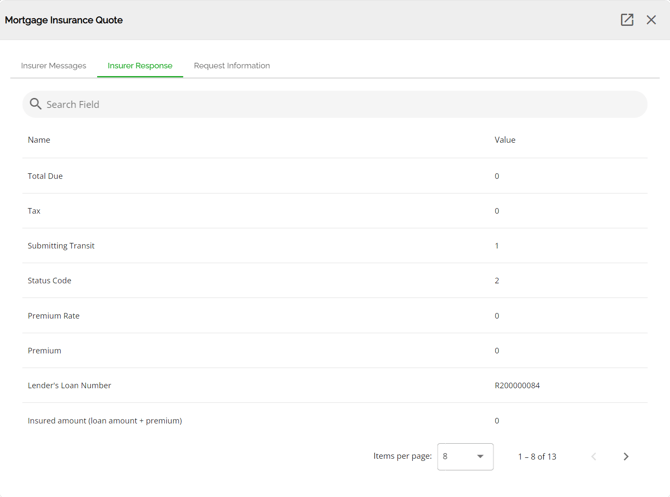Click the Tax row
The image size is (670, 497).
pyautogui.click(x=335, y=211)
